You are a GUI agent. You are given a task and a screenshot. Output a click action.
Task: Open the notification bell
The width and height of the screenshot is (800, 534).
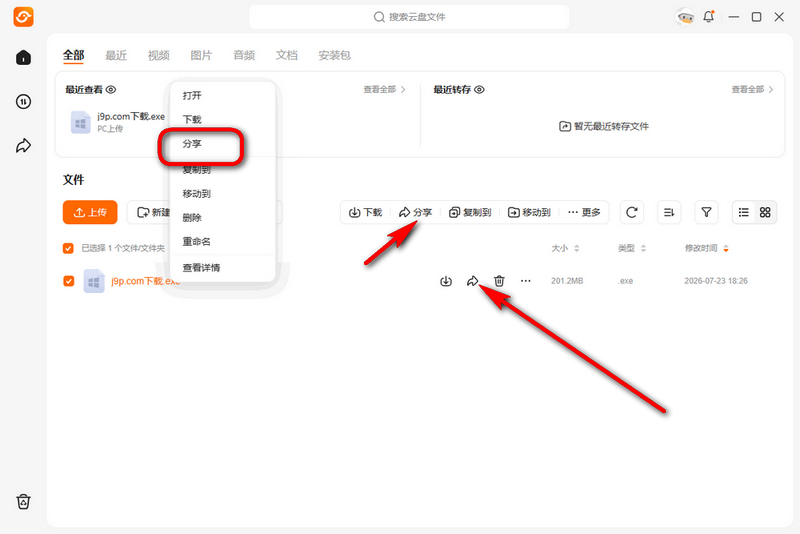tap(709, 17)
